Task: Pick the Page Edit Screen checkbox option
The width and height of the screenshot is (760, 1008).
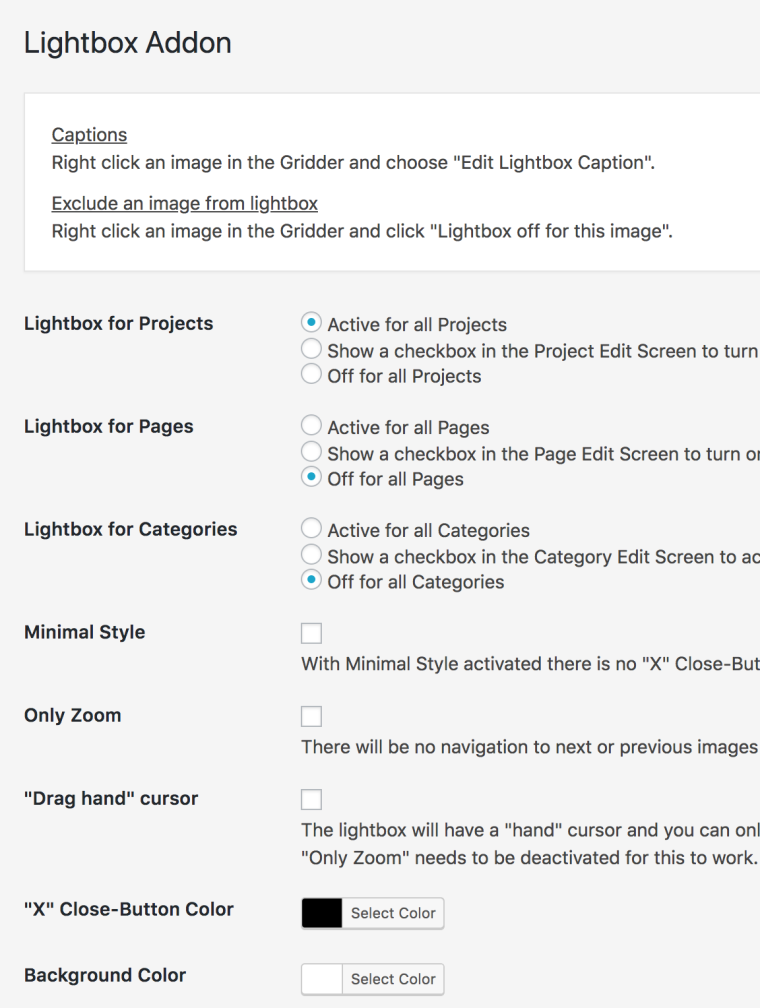Action: coord(311,453)
